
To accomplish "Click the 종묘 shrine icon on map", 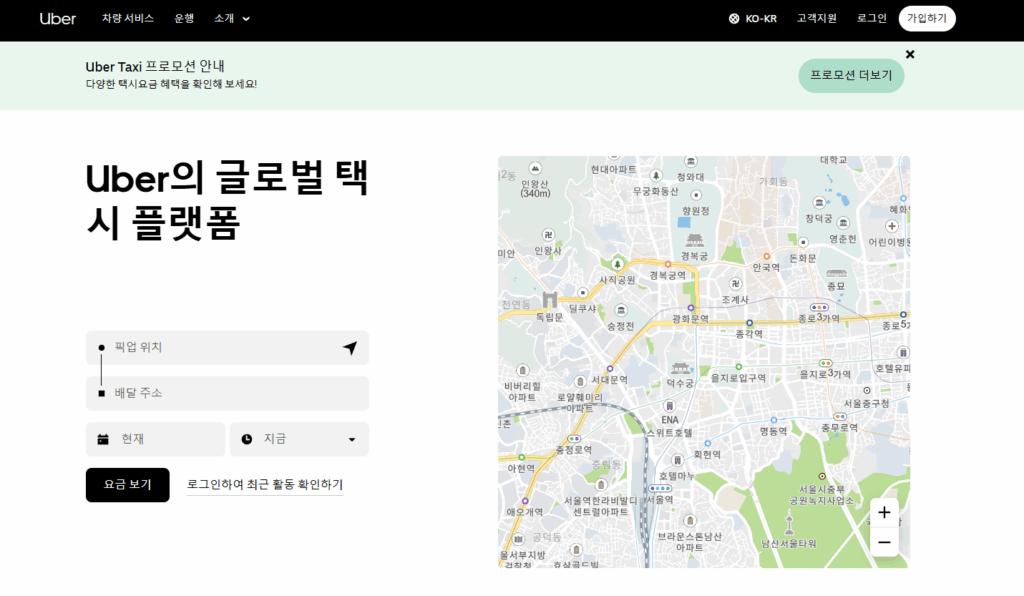I will (x=836, y=274).
